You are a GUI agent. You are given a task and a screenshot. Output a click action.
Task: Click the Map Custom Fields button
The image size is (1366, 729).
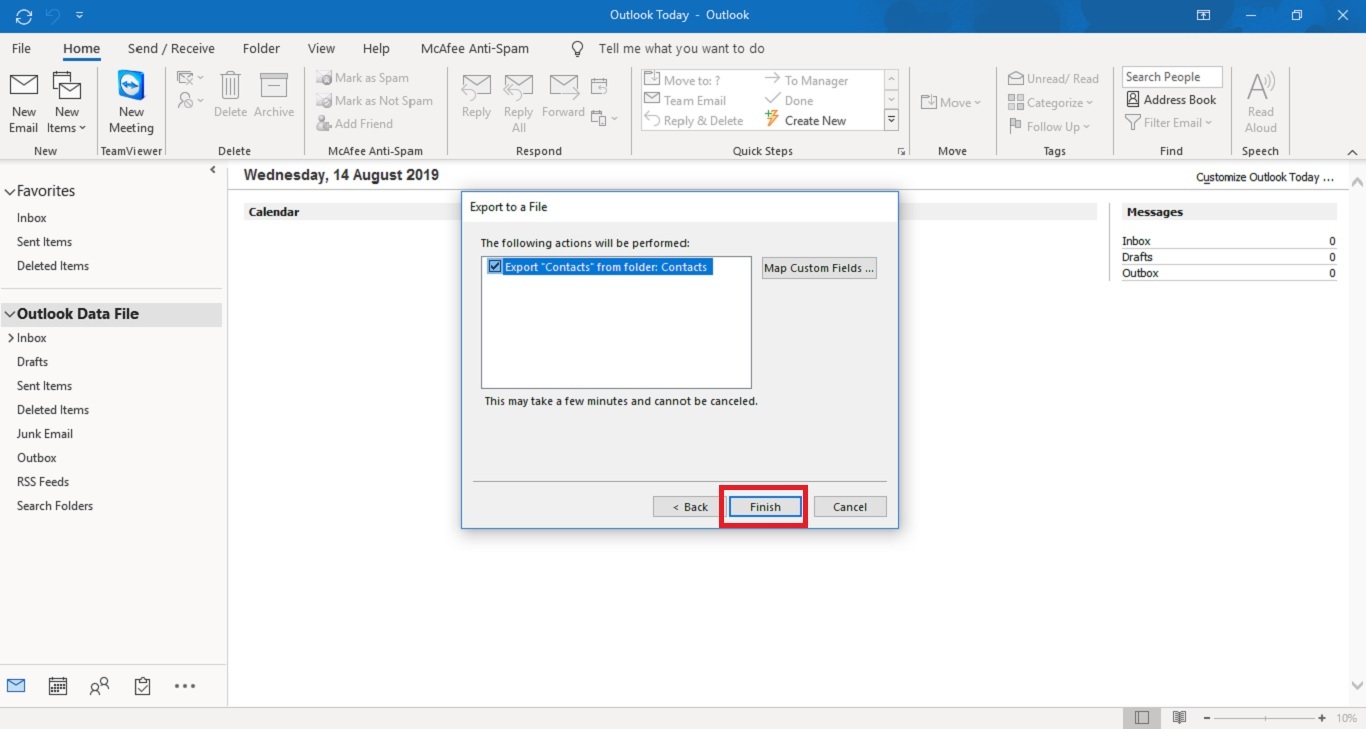(x=819, y=268)
